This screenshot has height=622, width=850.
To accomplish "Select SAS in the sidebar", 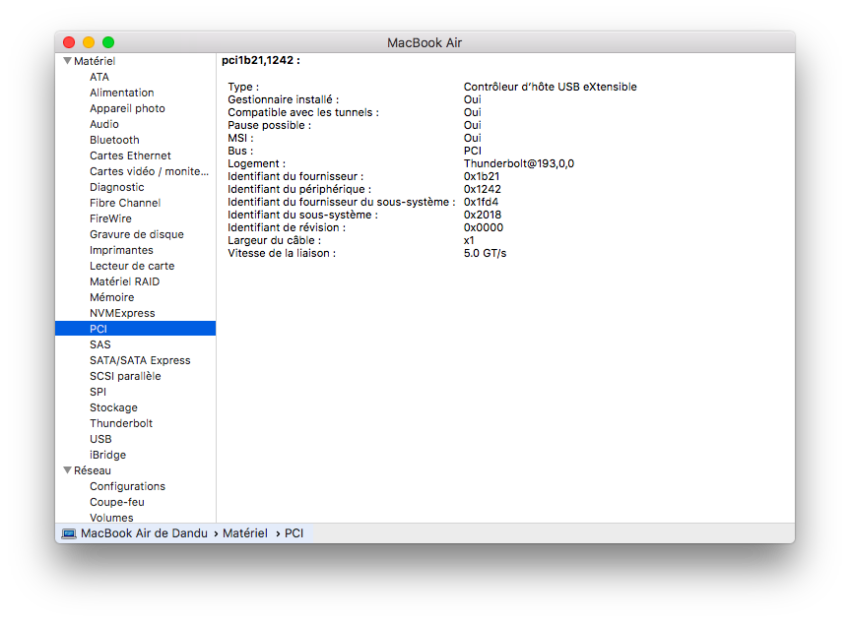I will pyautogui.click(x=100, y=344).
